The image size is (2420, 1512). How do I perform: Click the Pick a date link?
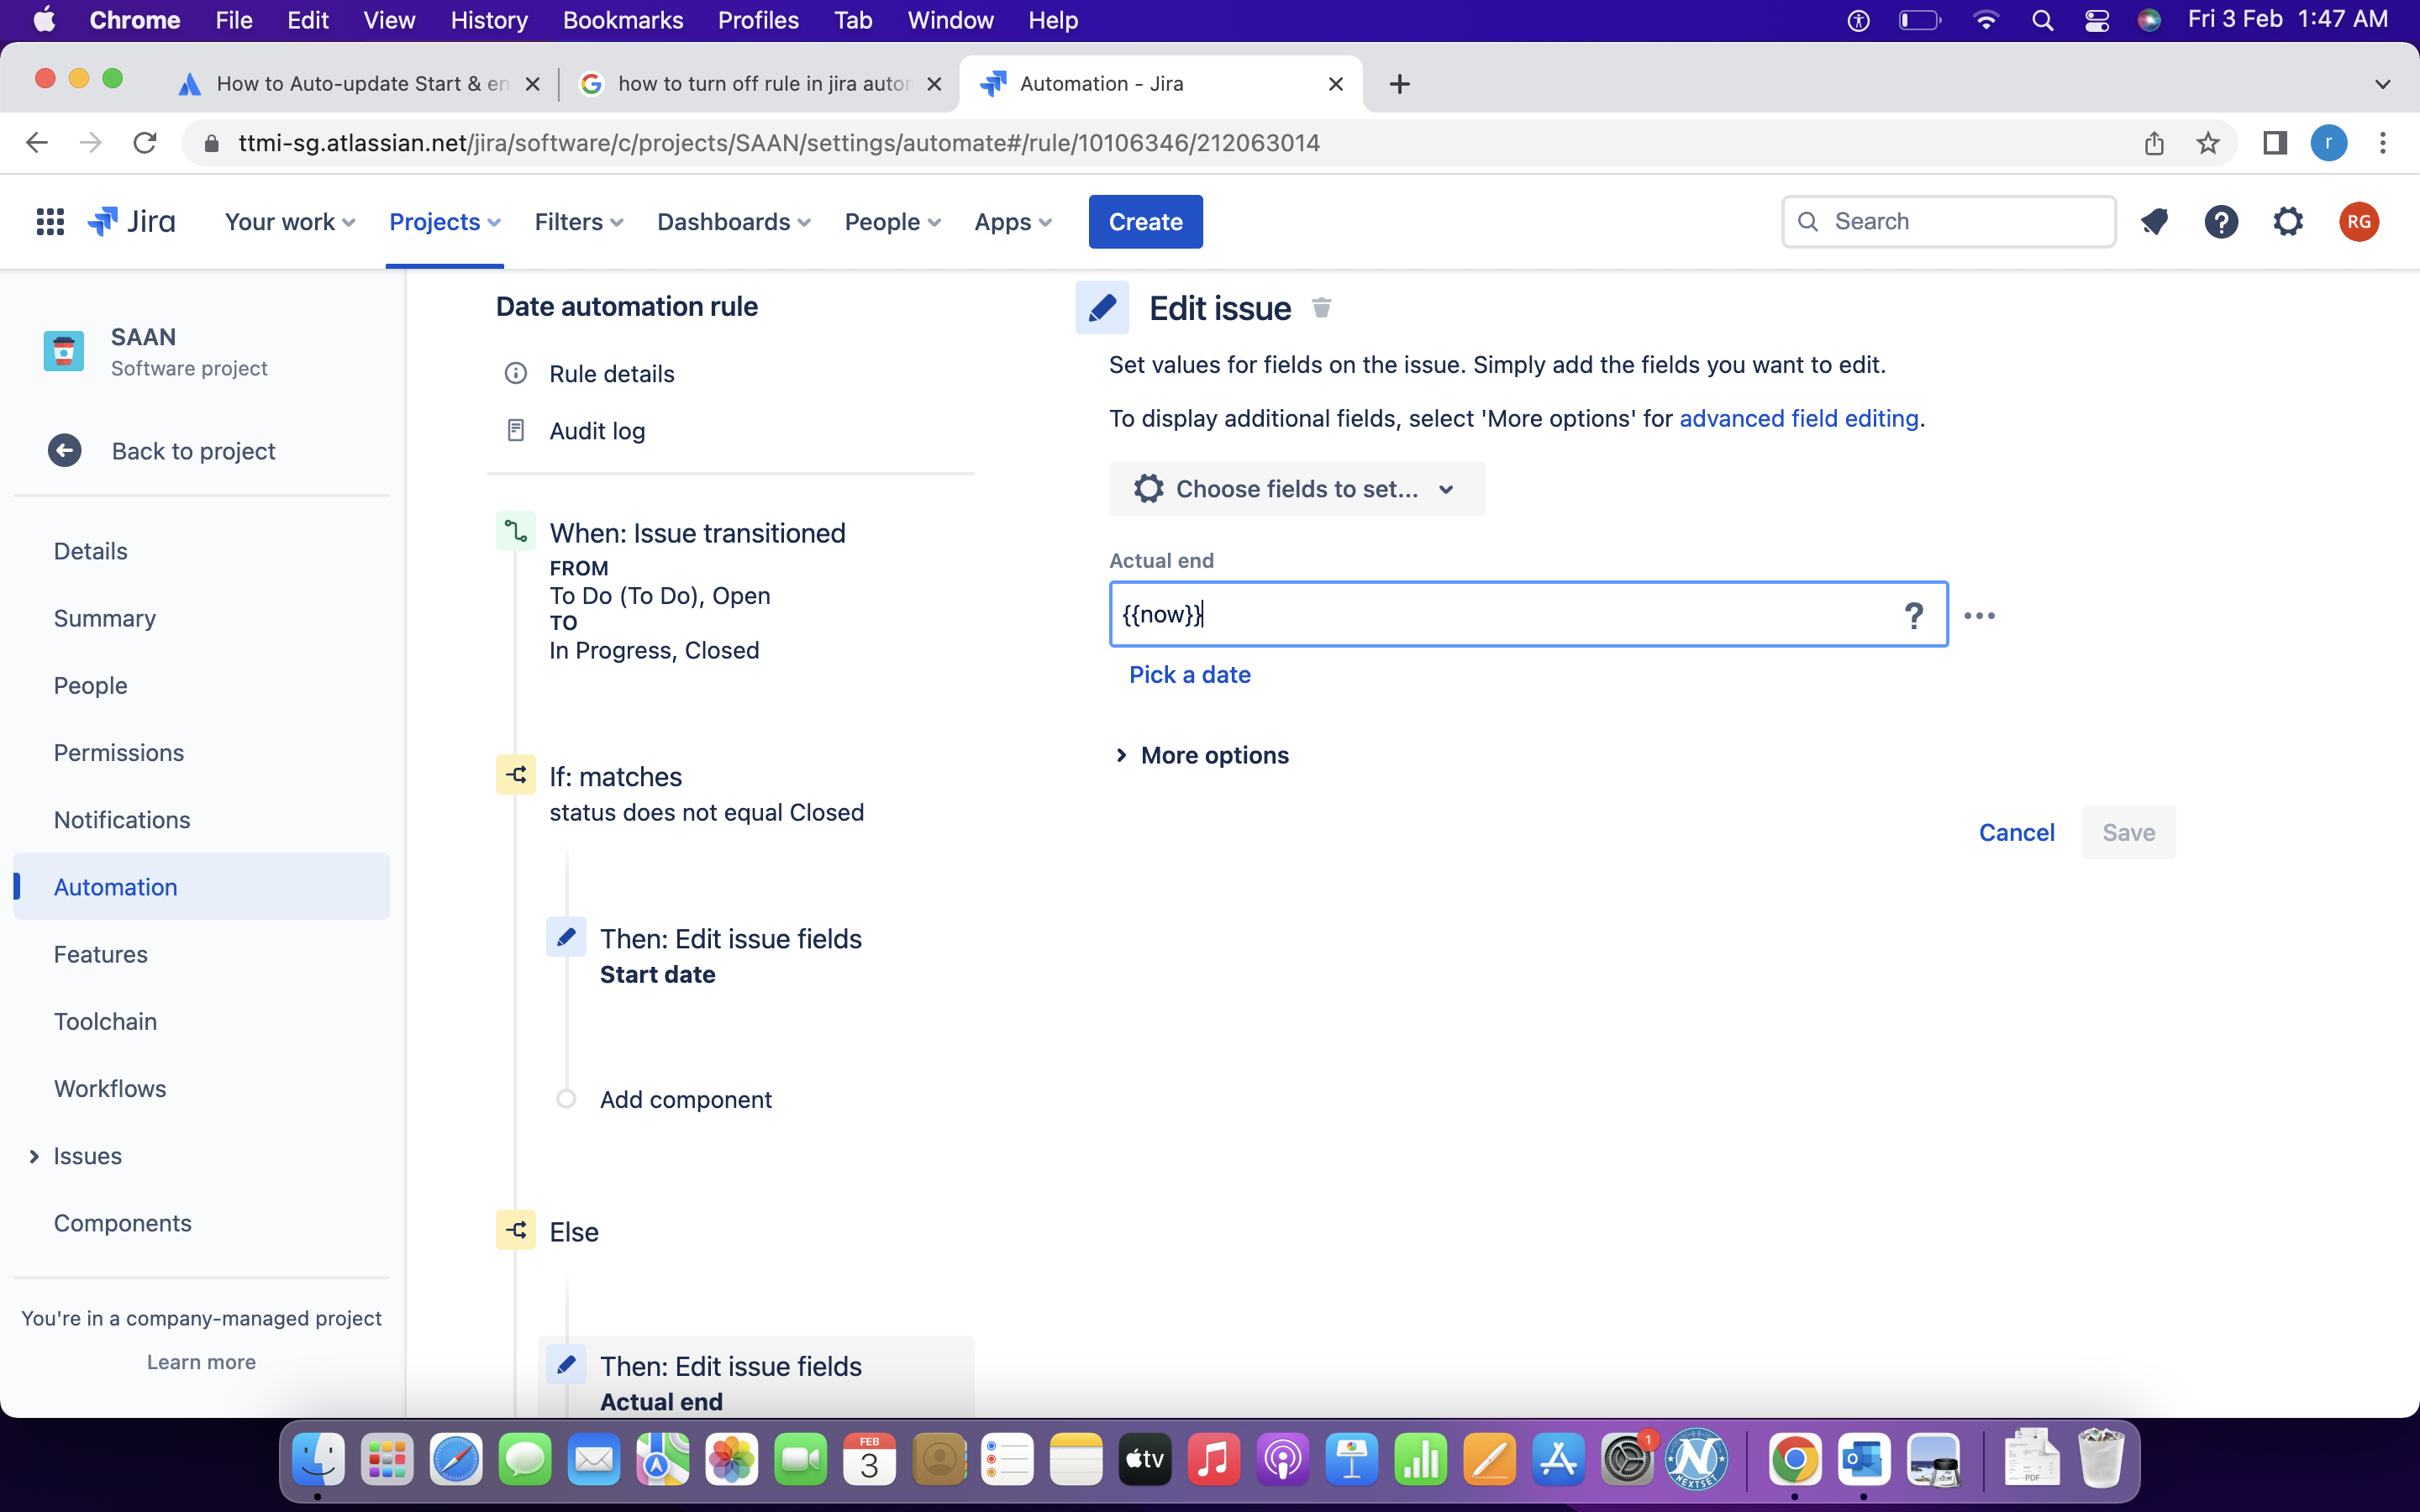coord(1189,674)
